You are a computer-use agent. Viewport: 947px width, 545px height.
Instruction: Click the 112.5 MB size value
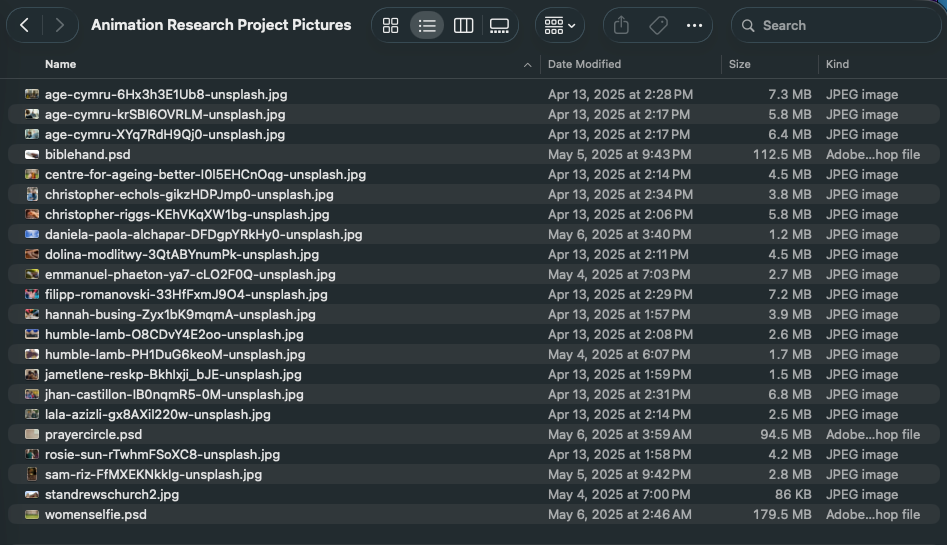pos(782,154)
